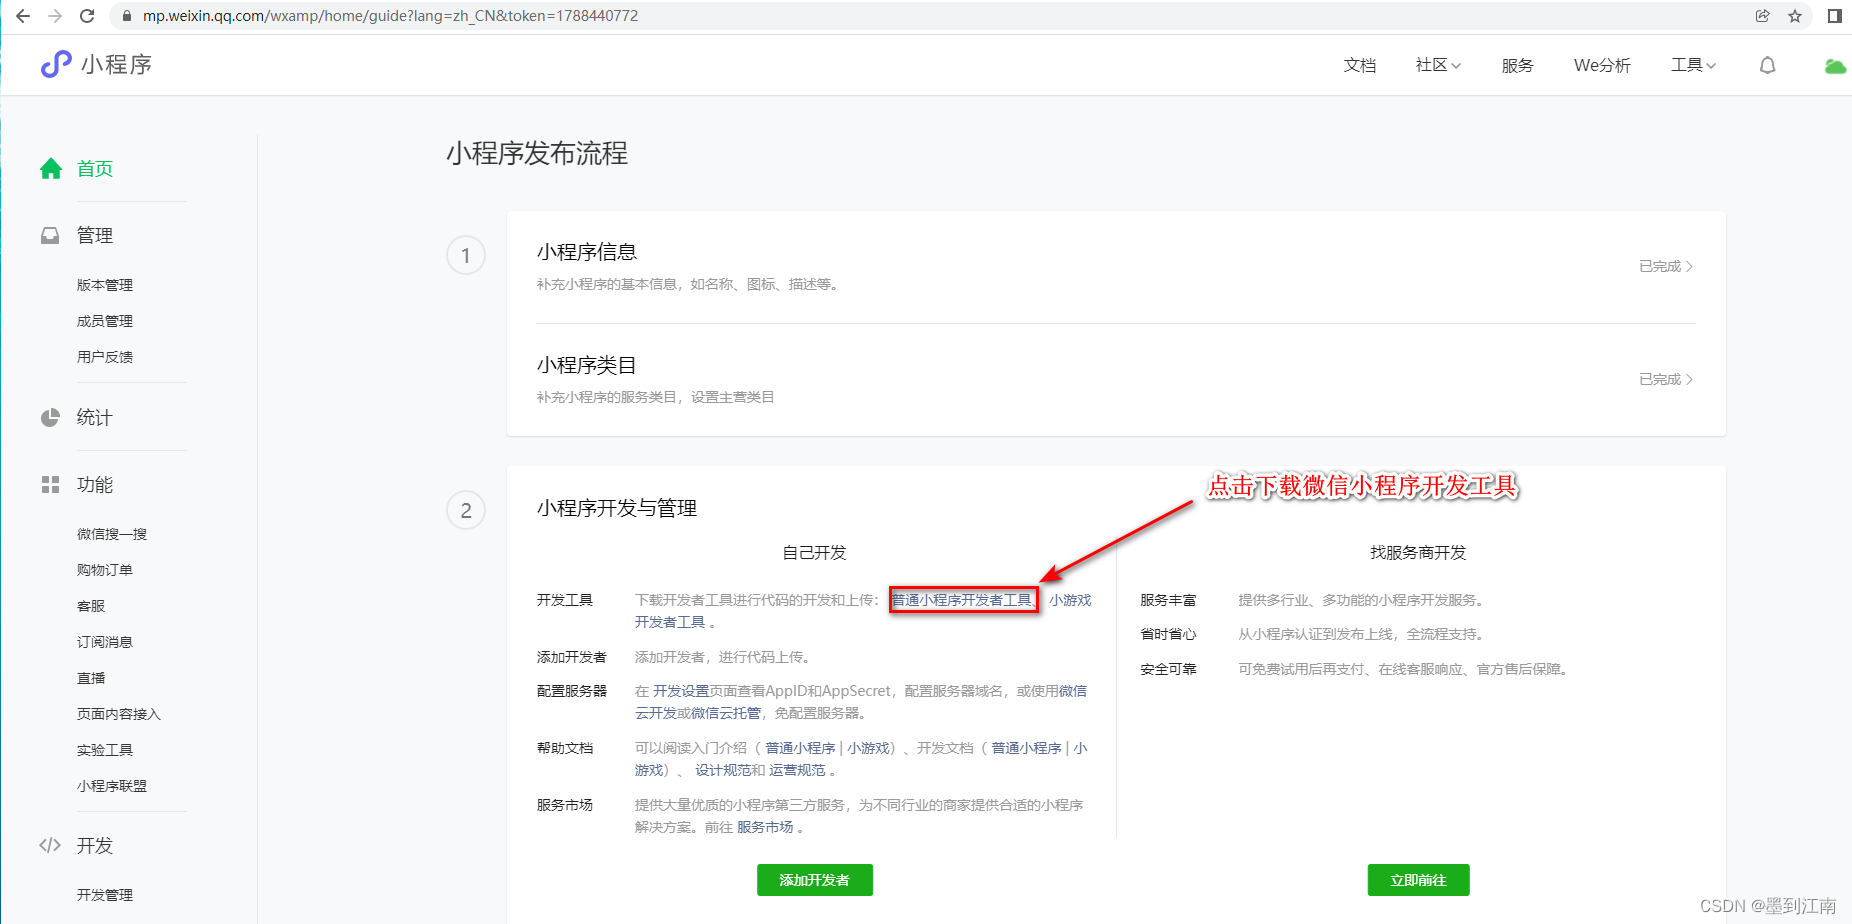Viewport: 1852px width, 924px height.
Task: Click the 功能 grid icon
Action: point(50,484)
